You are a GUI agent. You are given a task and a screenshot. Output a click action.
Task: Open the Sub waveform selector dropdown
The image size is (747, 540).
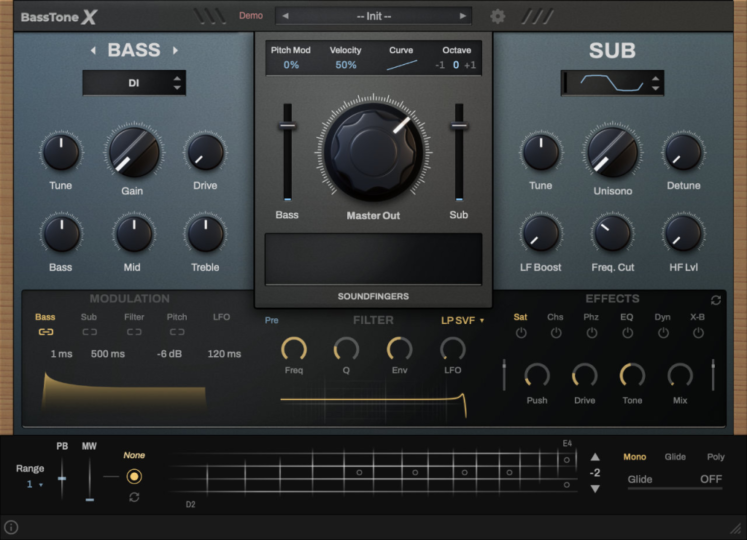pos(612,83)
